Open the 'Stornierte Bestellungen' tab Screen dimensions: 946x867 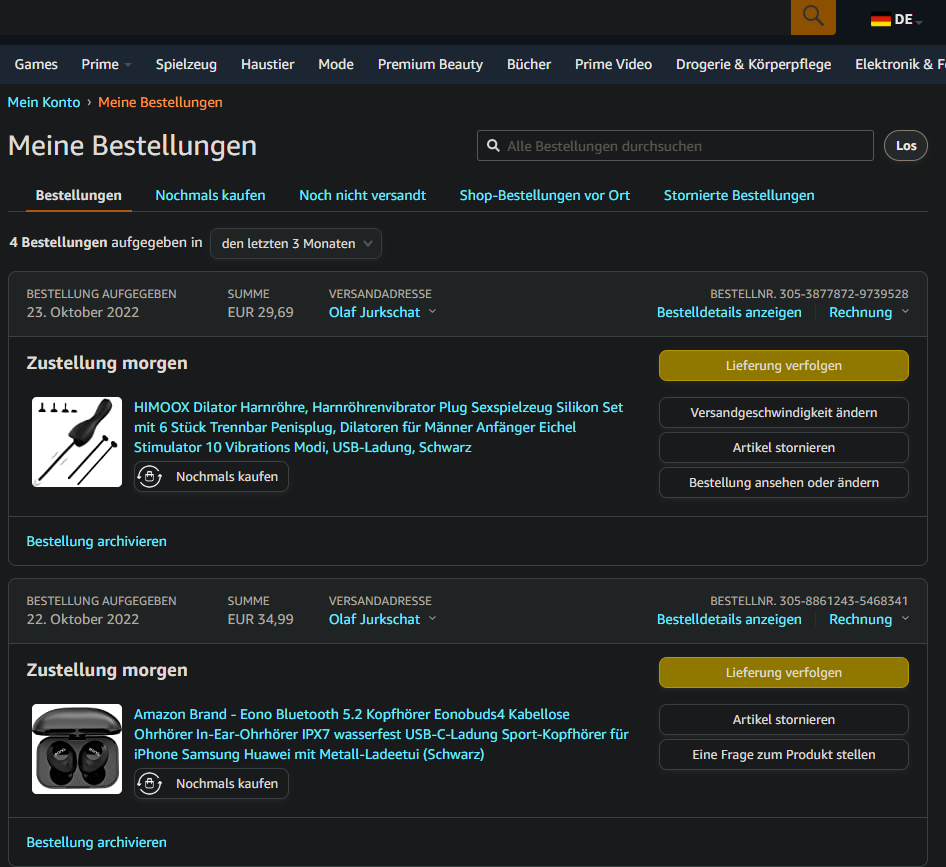click(739, 195)
